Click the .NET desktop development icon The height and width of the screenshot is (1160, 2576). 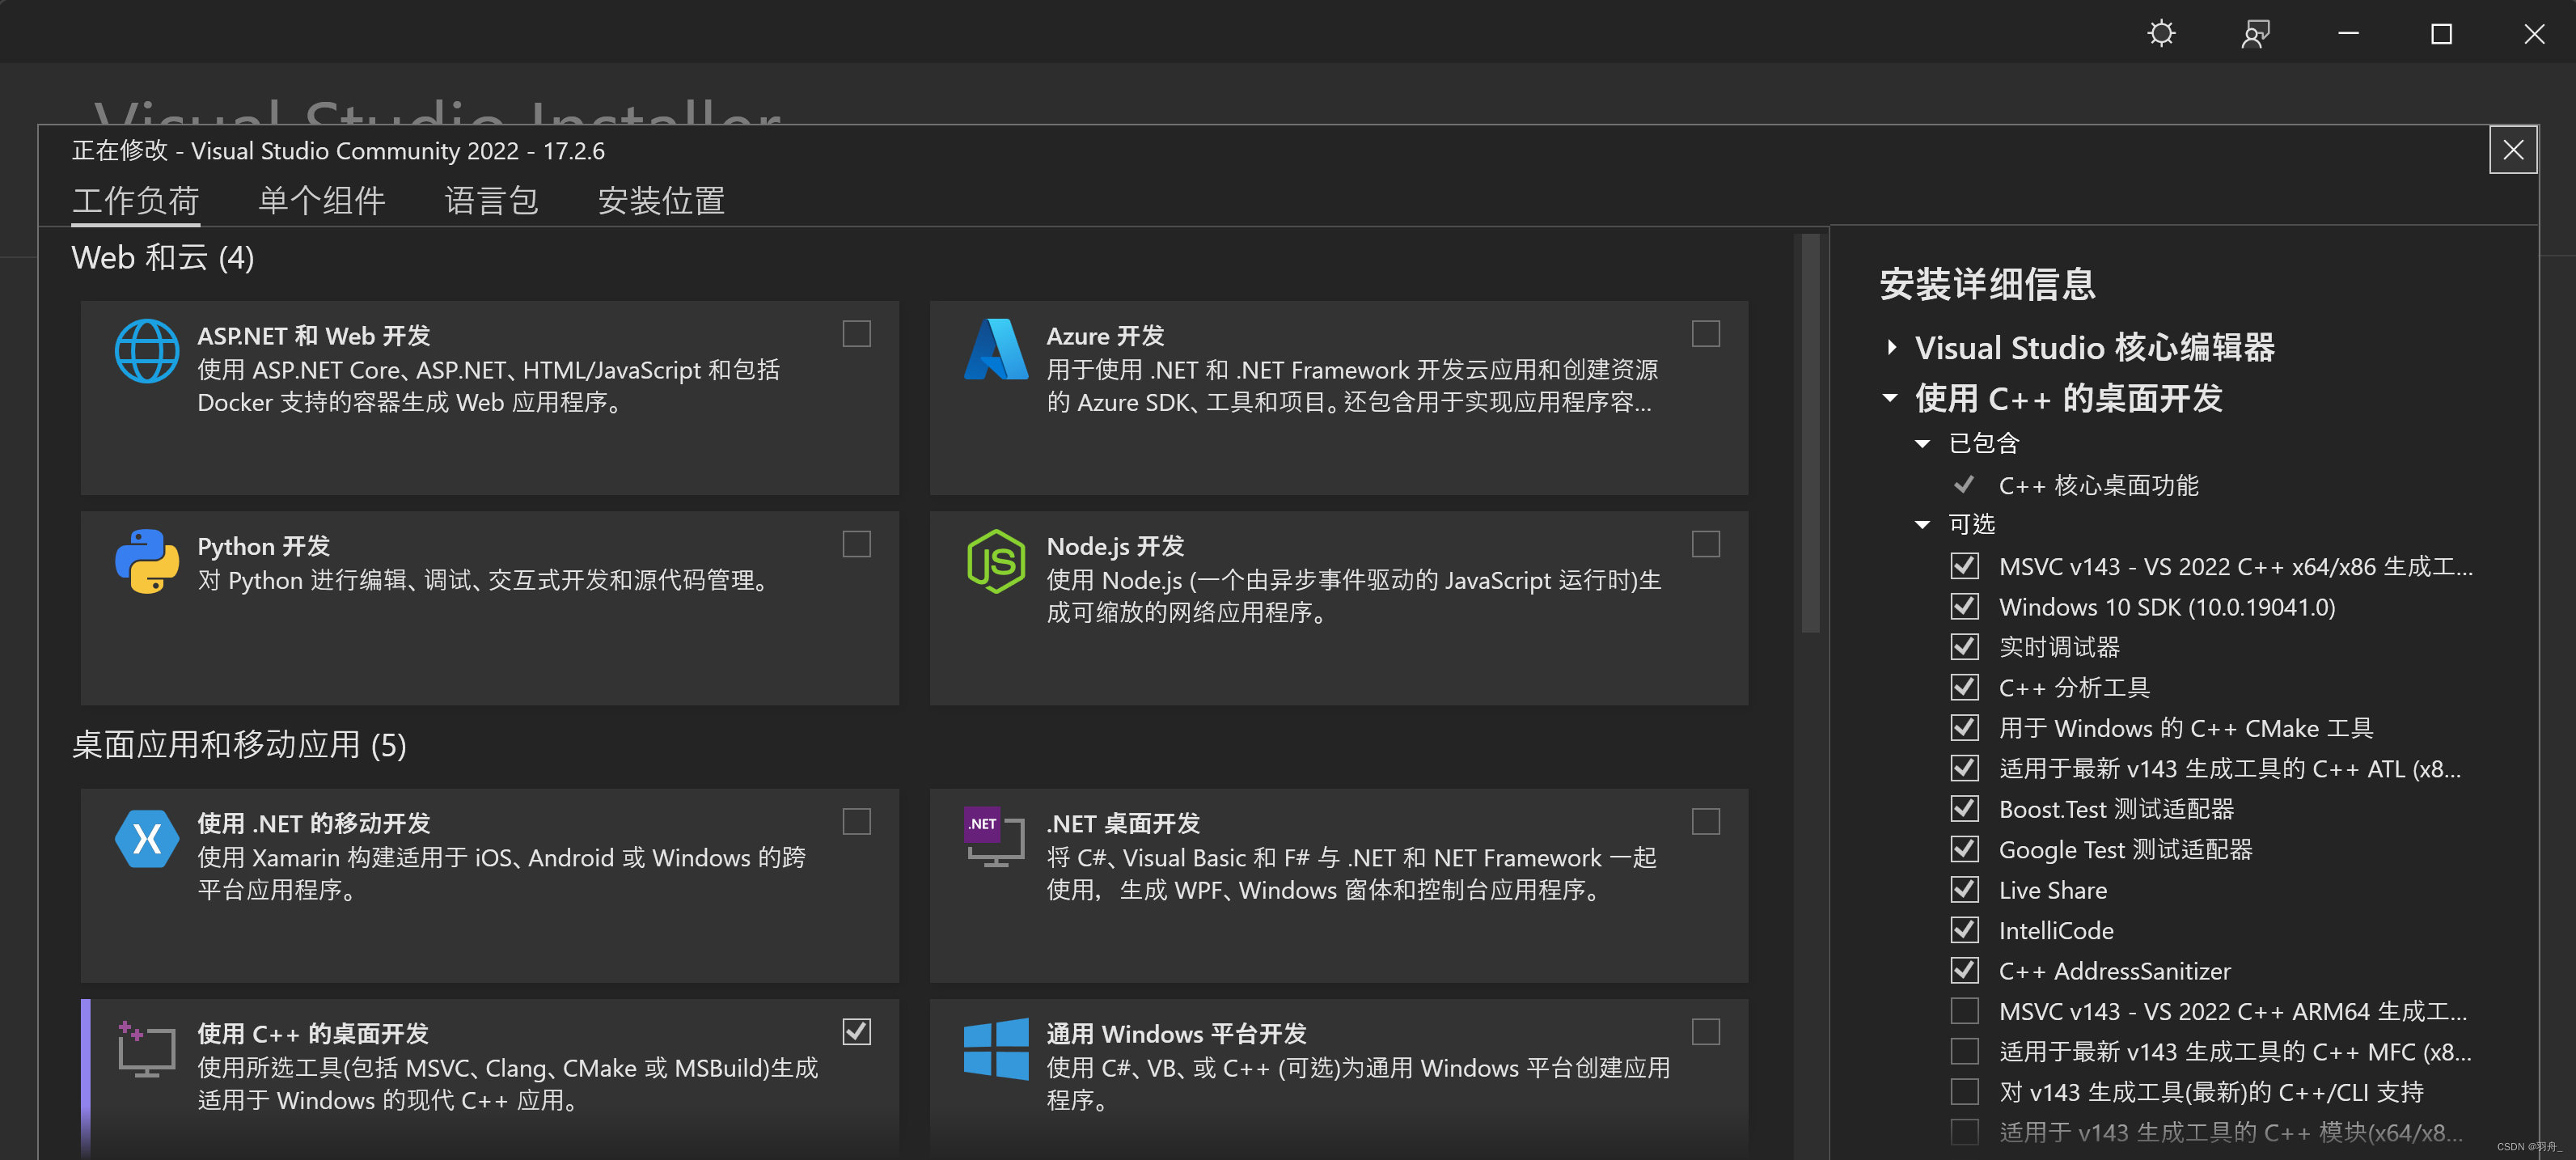pos(994,836)
